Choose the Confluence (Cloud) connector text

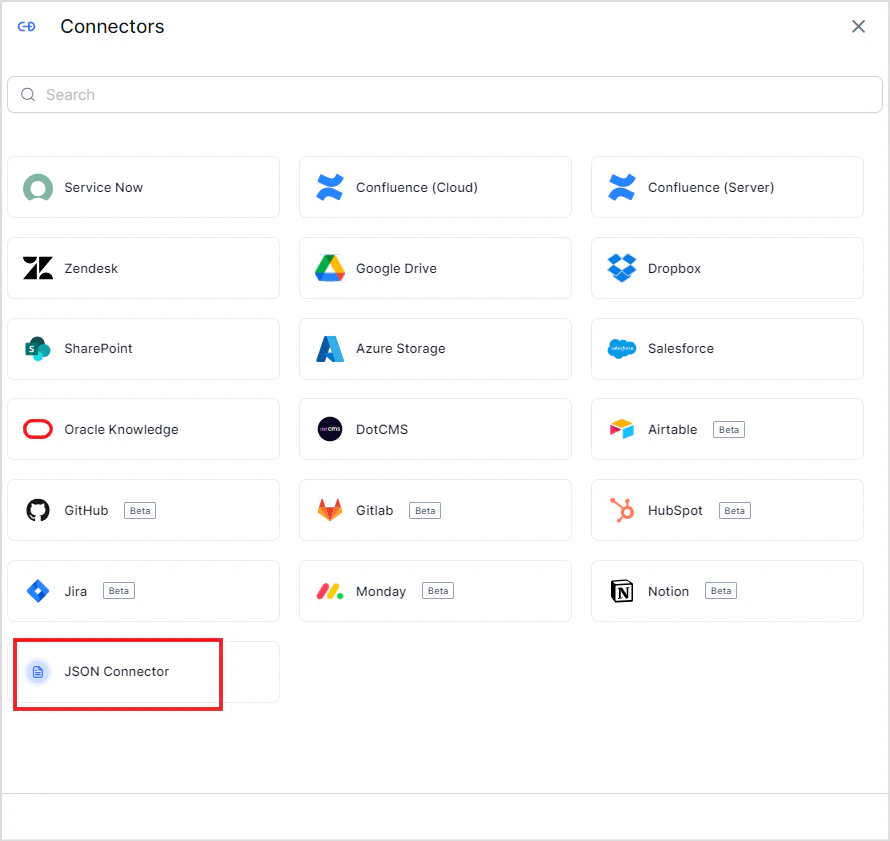coord(417,188)
